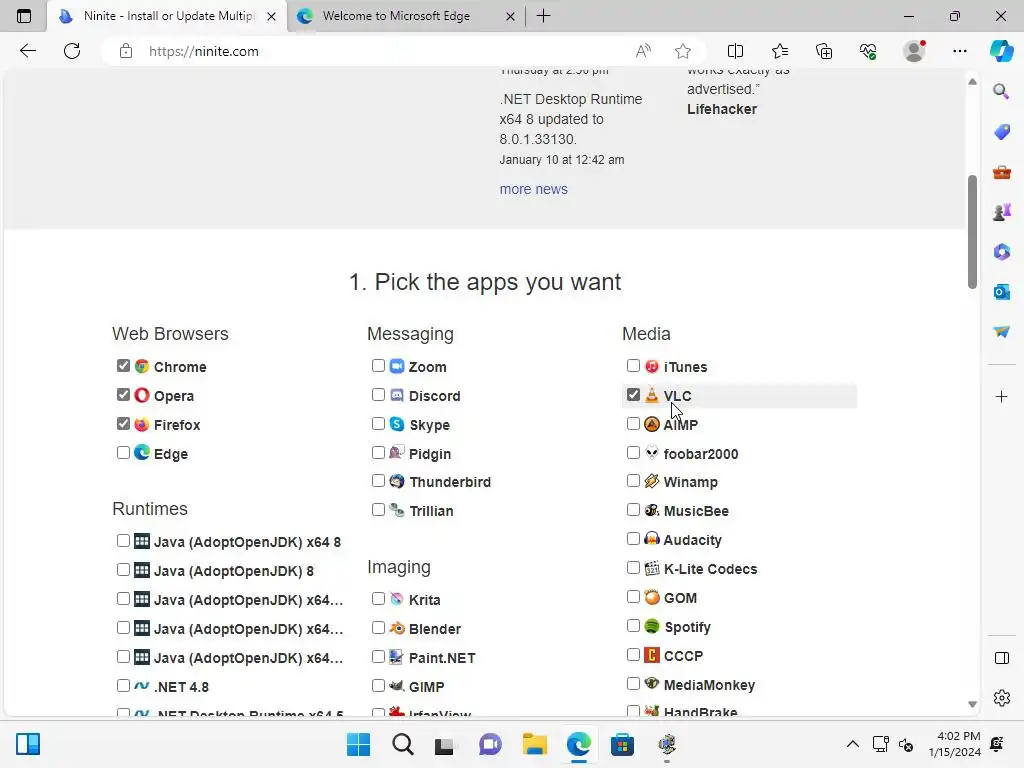The width and height of the screenshot is (1024, 768).
Task: Switch to the Ninite tab
Action: [x=167, y=16]
